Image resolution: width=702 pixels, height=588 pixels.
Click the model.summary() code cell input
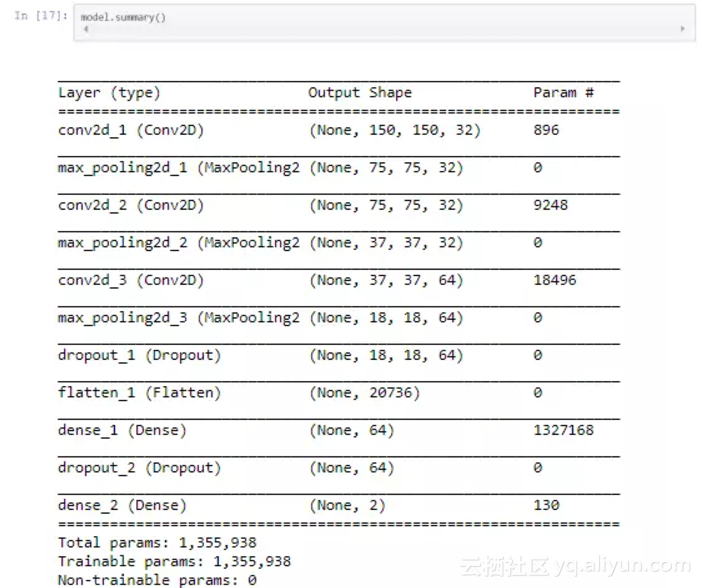(x=385, y=22)
